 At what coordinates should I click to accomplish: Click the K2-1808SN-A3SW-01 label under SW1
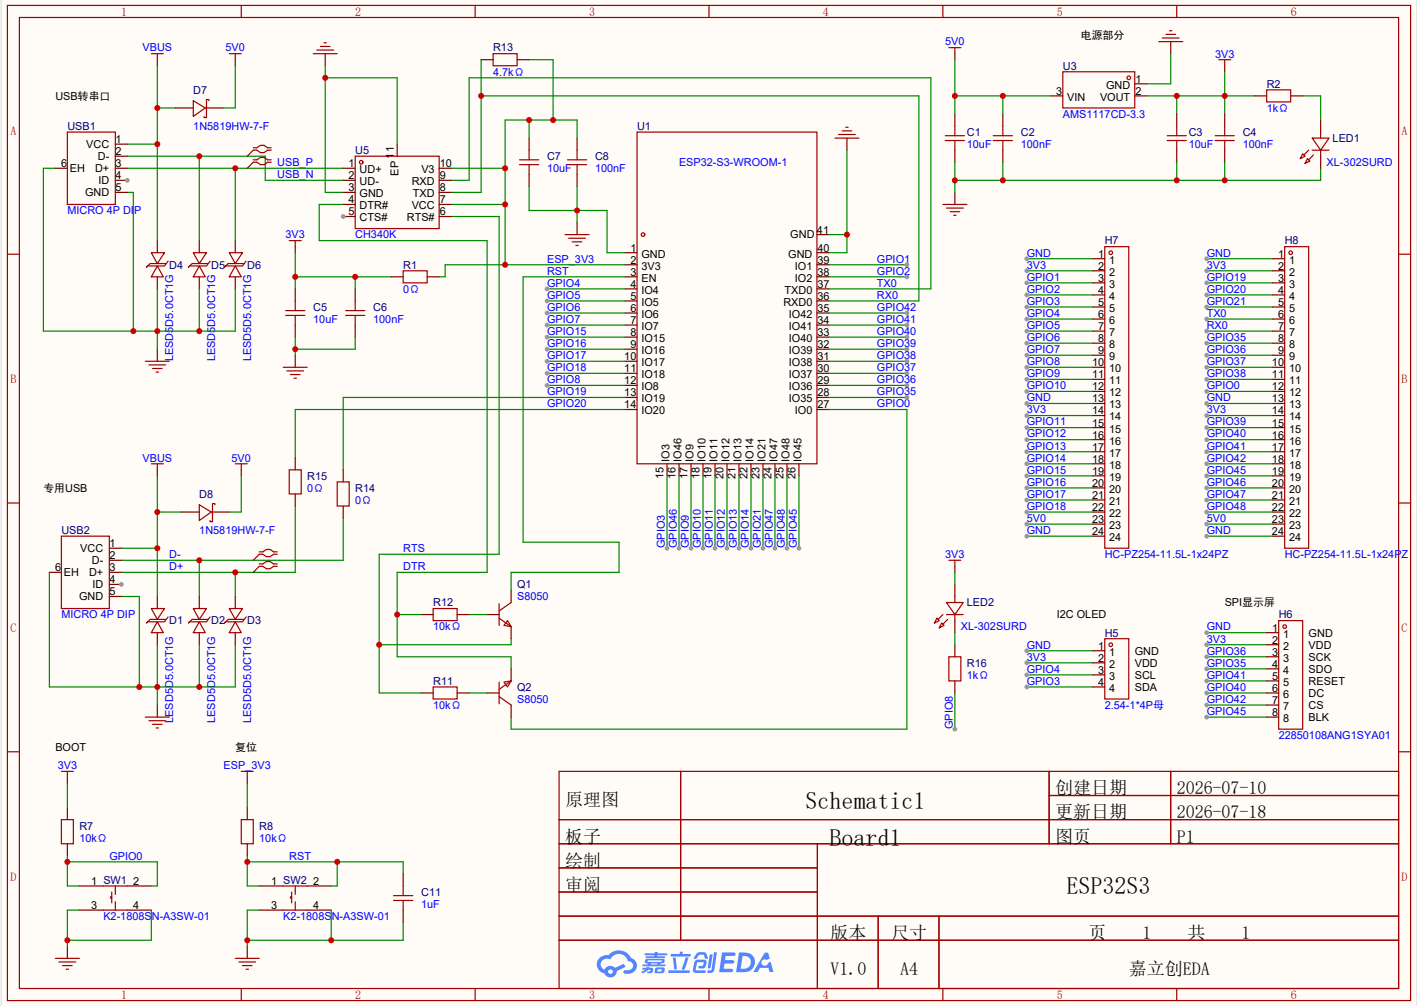(x=156, y=916)
